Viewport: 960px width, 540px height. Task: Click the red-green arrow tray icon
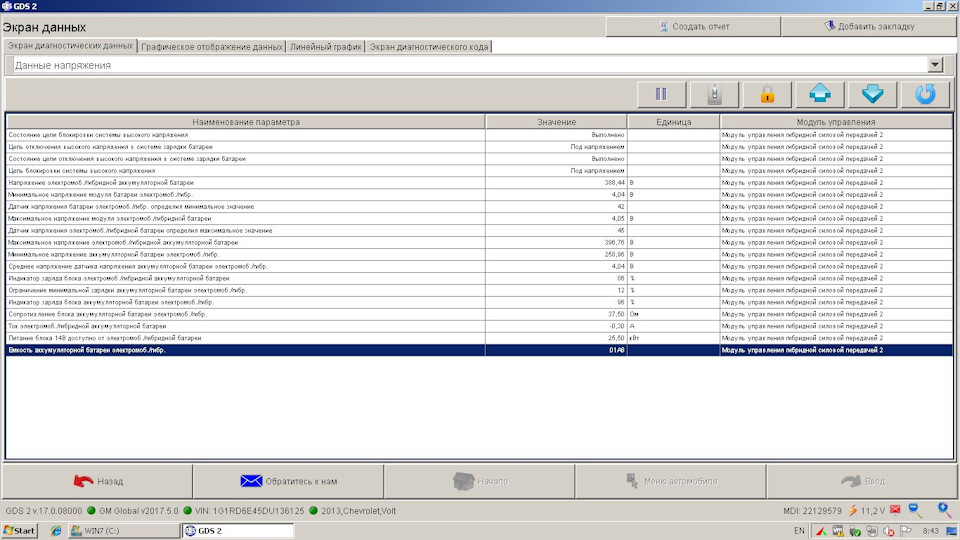click(x=821, y=531)
